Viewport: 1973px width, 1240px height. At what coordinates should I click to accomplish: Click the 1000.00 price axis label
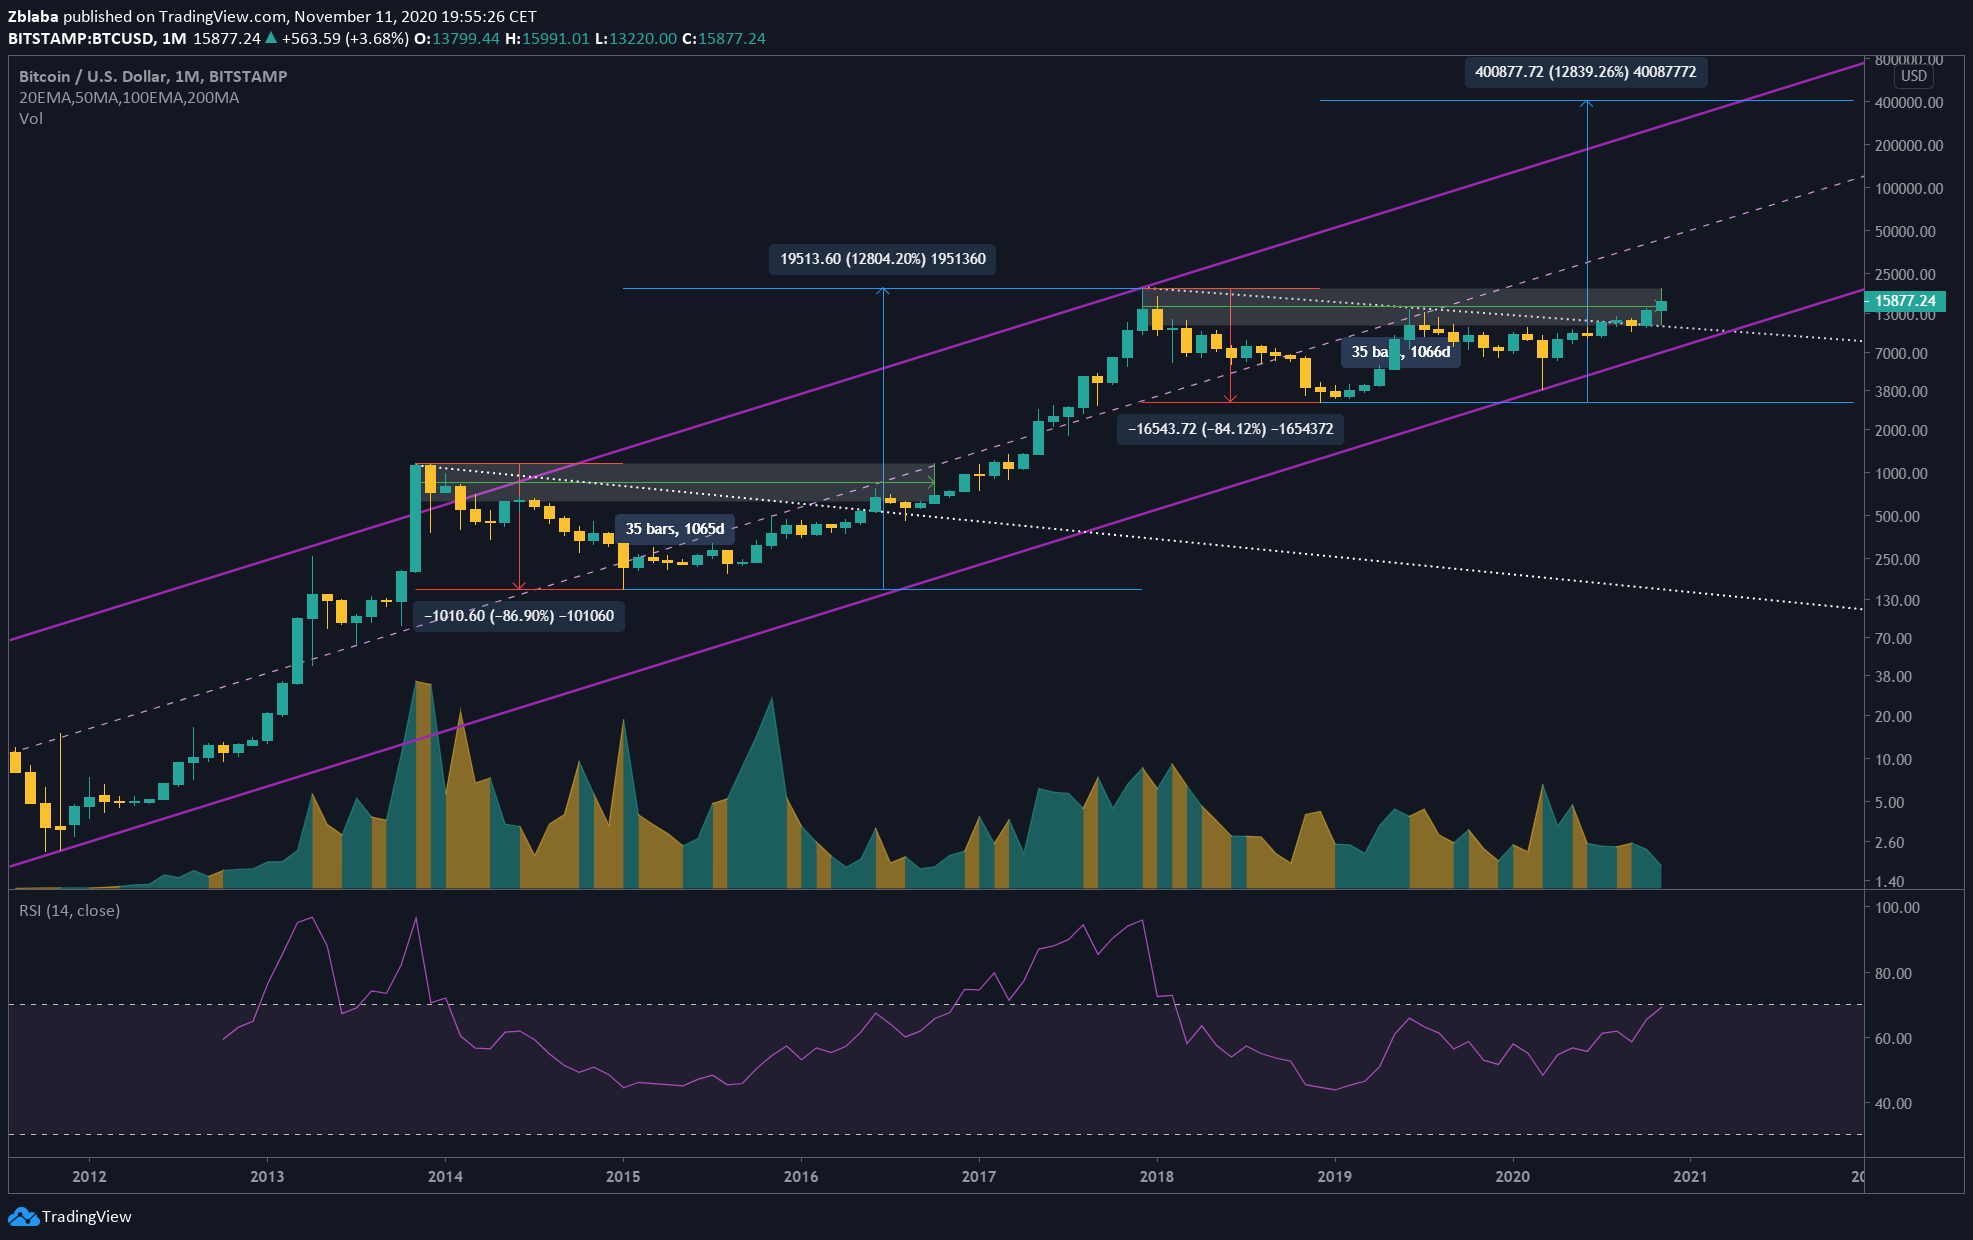pyautogui.click(x=1901, y=474)
